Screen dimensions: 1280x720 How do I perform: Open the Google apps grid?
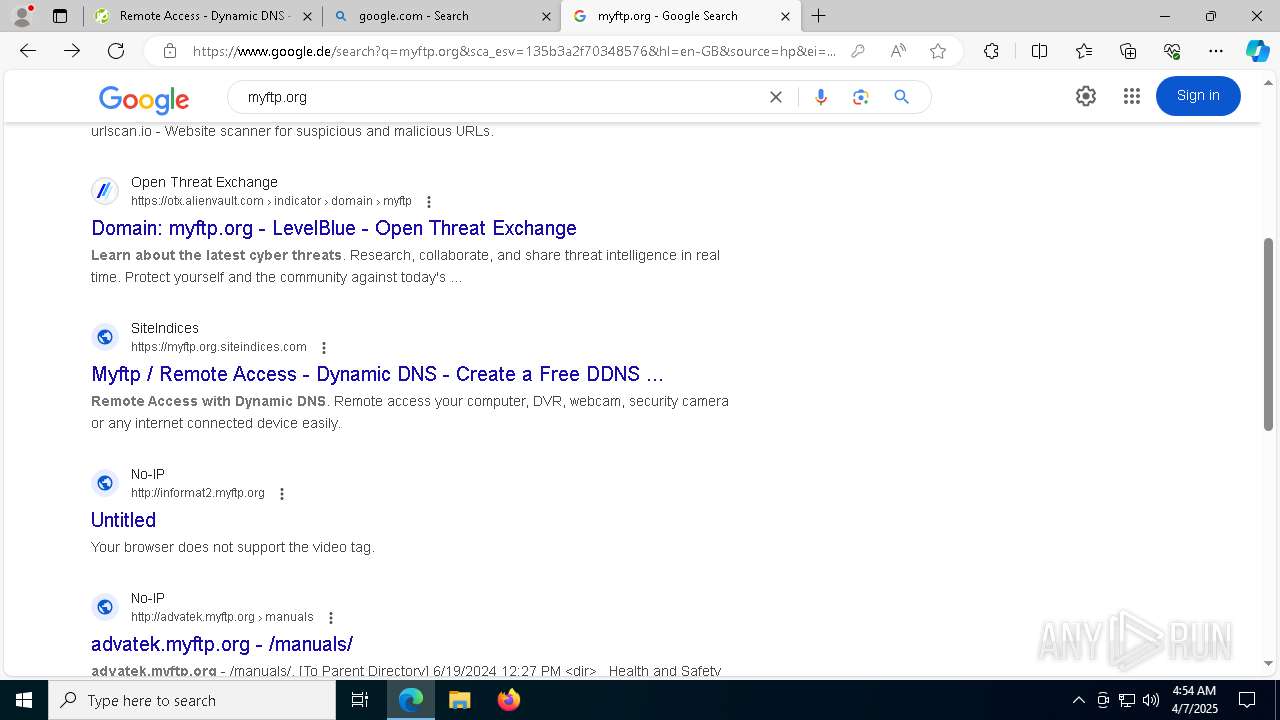(x=1132, y=96)
